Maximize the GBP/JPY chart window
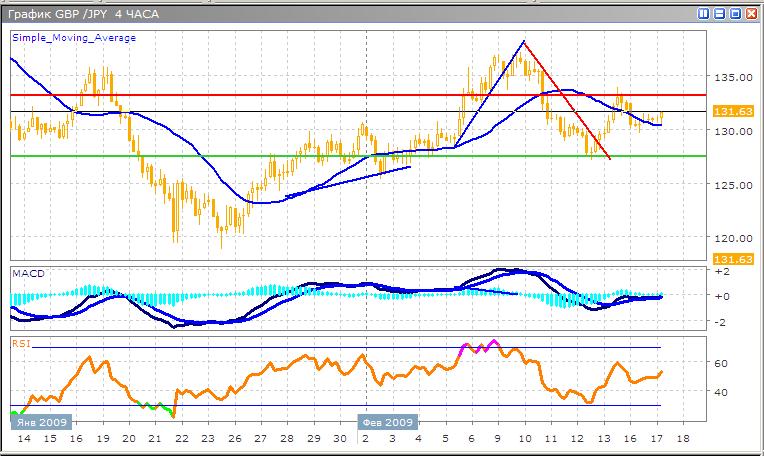This screenshot has height=456, width=764. [x=735, y=13]
